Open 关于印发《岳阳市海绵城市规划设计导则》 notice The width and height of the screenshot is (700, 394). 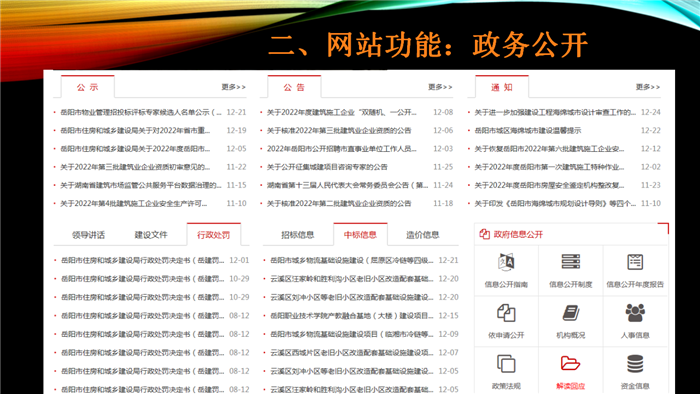pos(555,203)
